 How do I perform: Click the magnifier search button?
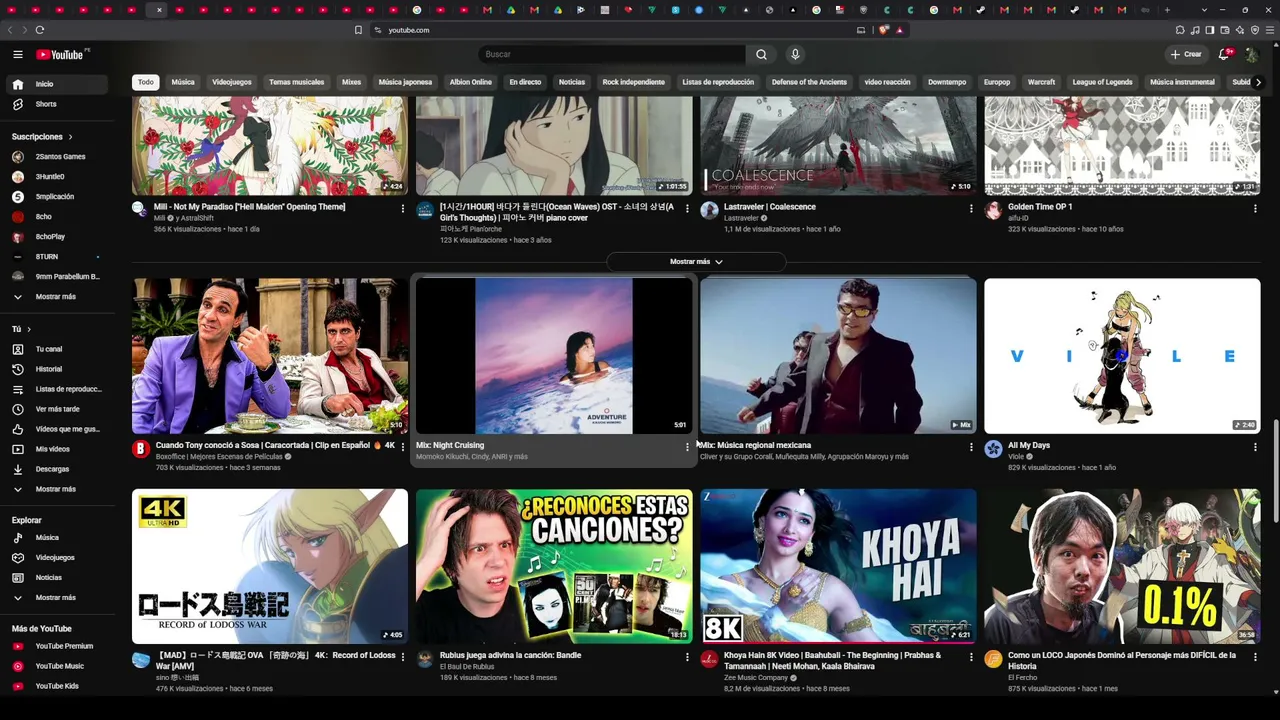pos(761,54)
